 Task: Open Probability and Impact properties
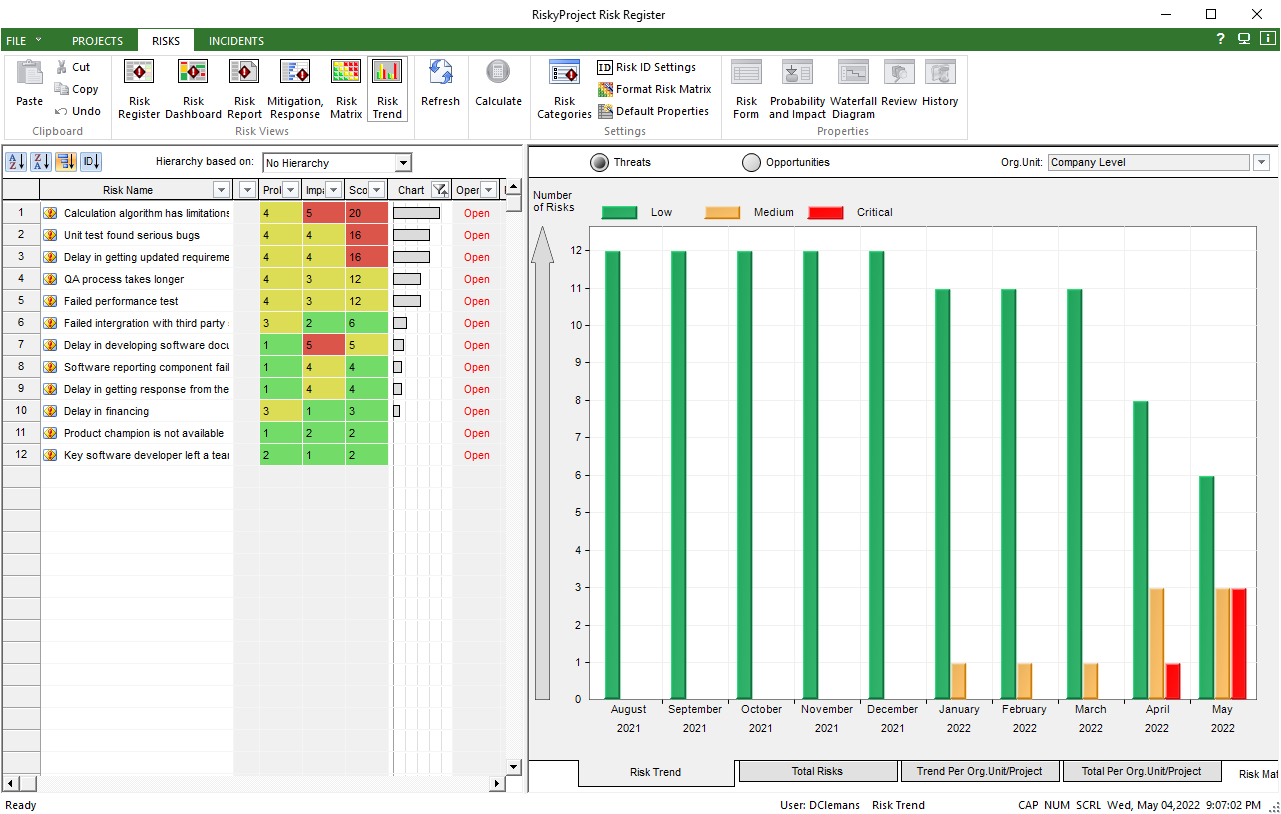tap(797, 88)
